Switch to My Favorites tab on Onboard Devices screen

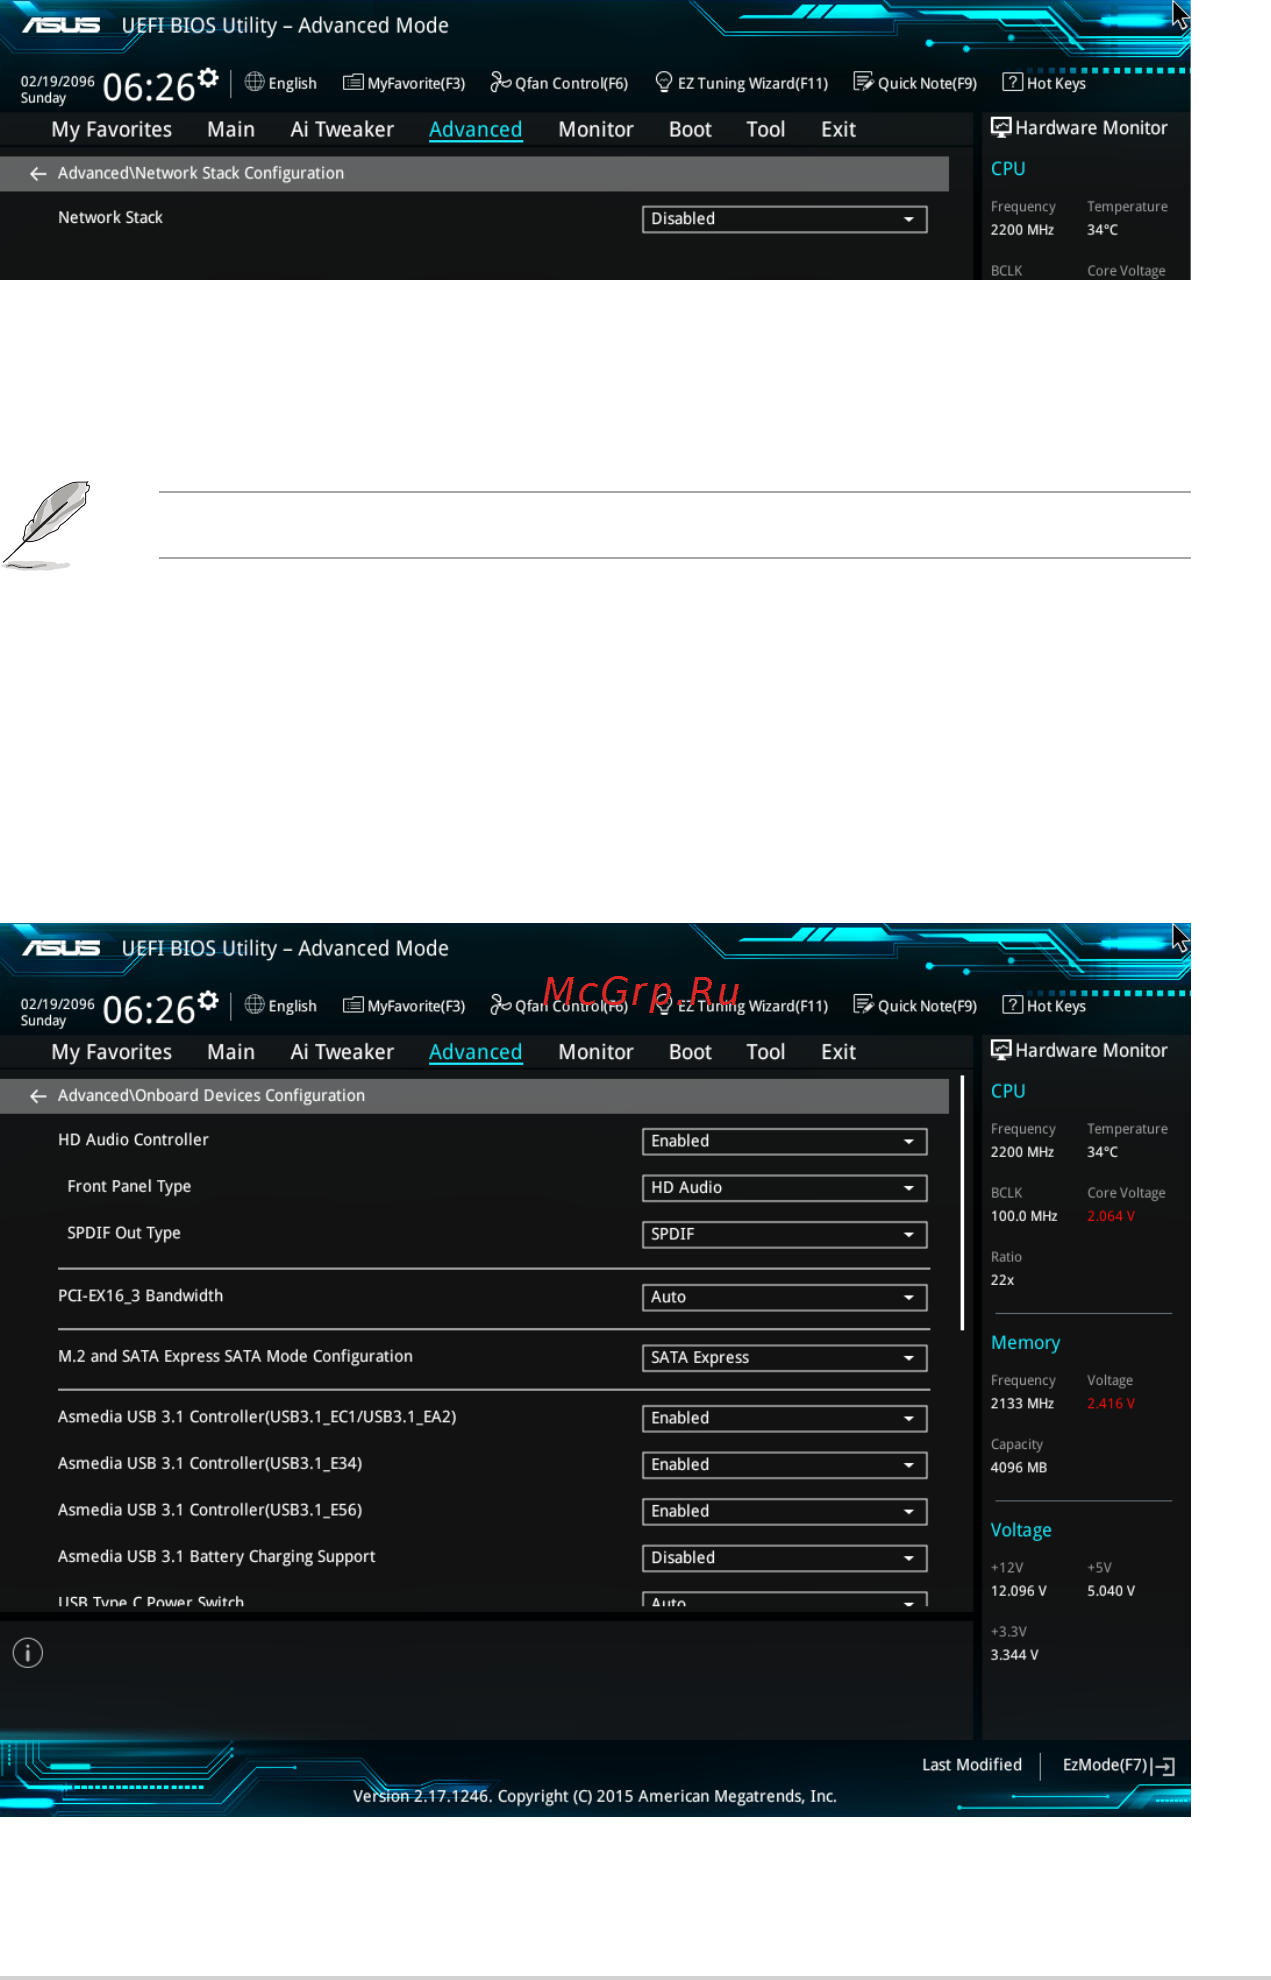pyautogui.click(x=112, y=1052)
